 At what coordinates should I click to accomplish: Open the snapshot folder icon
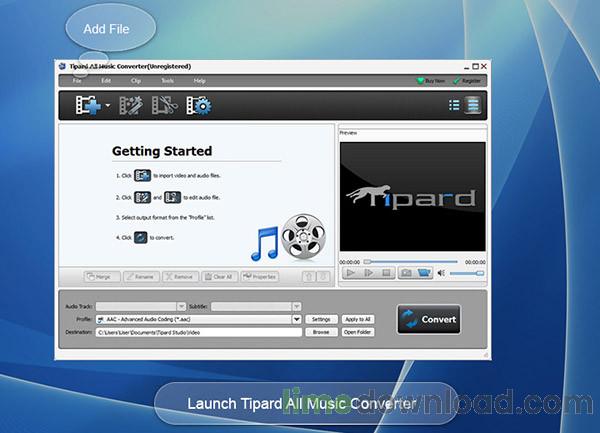click(424, 272)
